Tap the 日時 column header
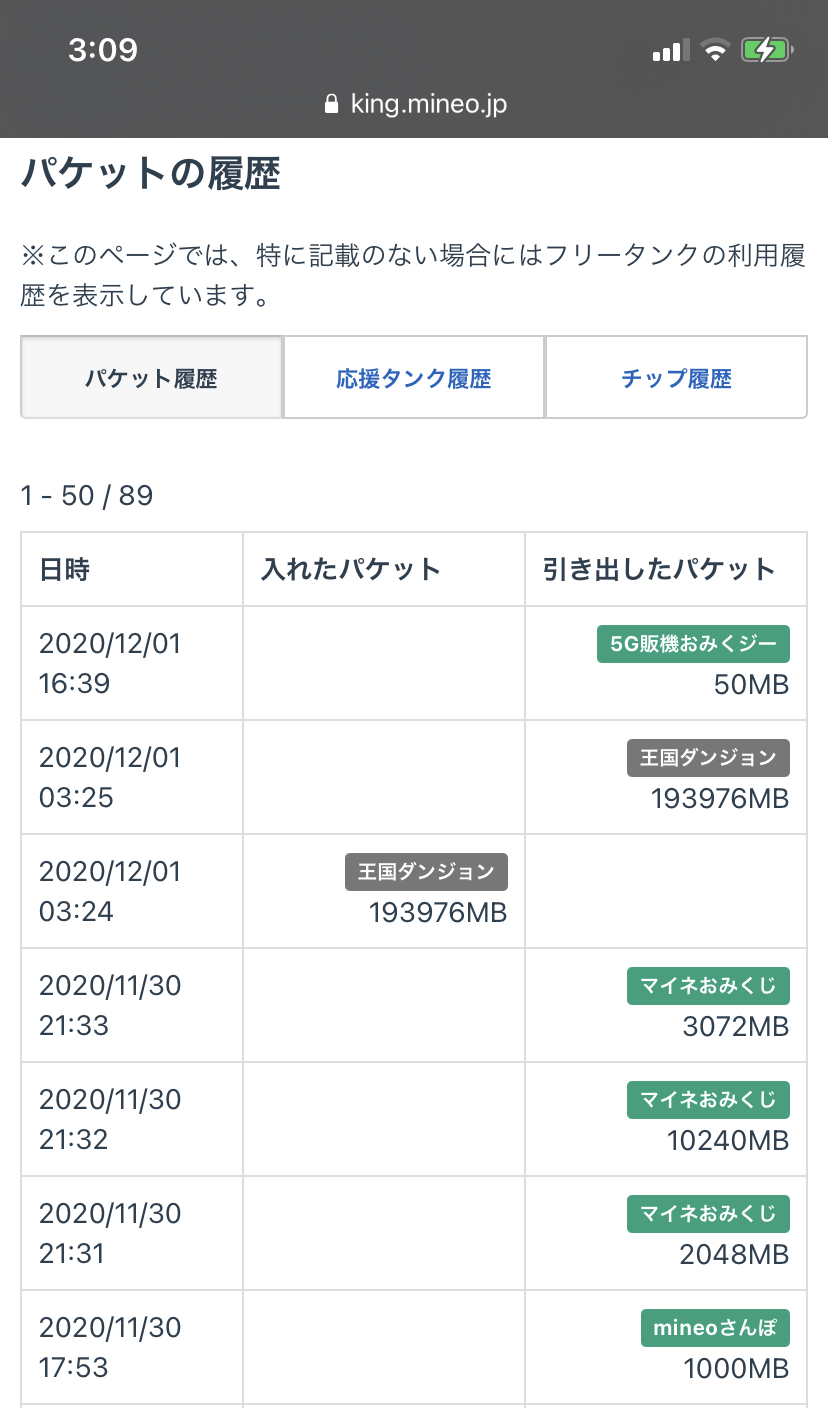This screenshot has width=828, height=1408. [65, 570]
